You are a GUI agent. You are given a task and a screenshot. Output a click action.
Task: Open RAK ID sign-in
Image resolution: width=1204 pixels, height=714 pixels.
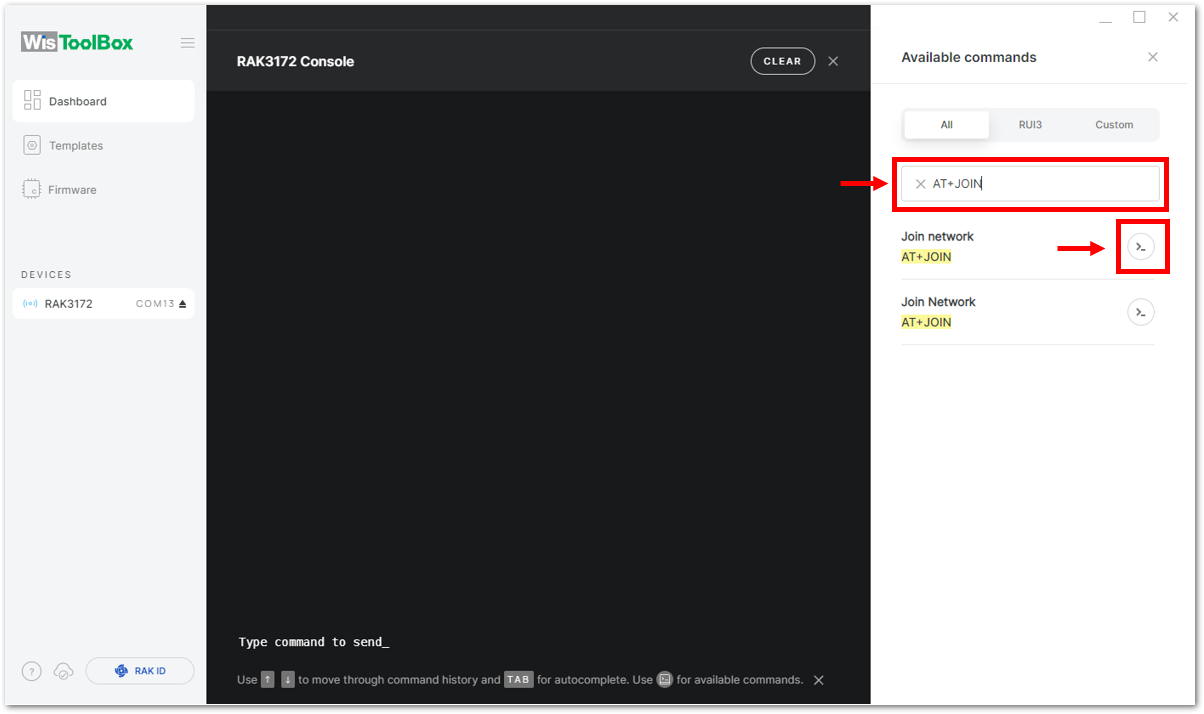(140, 671)
